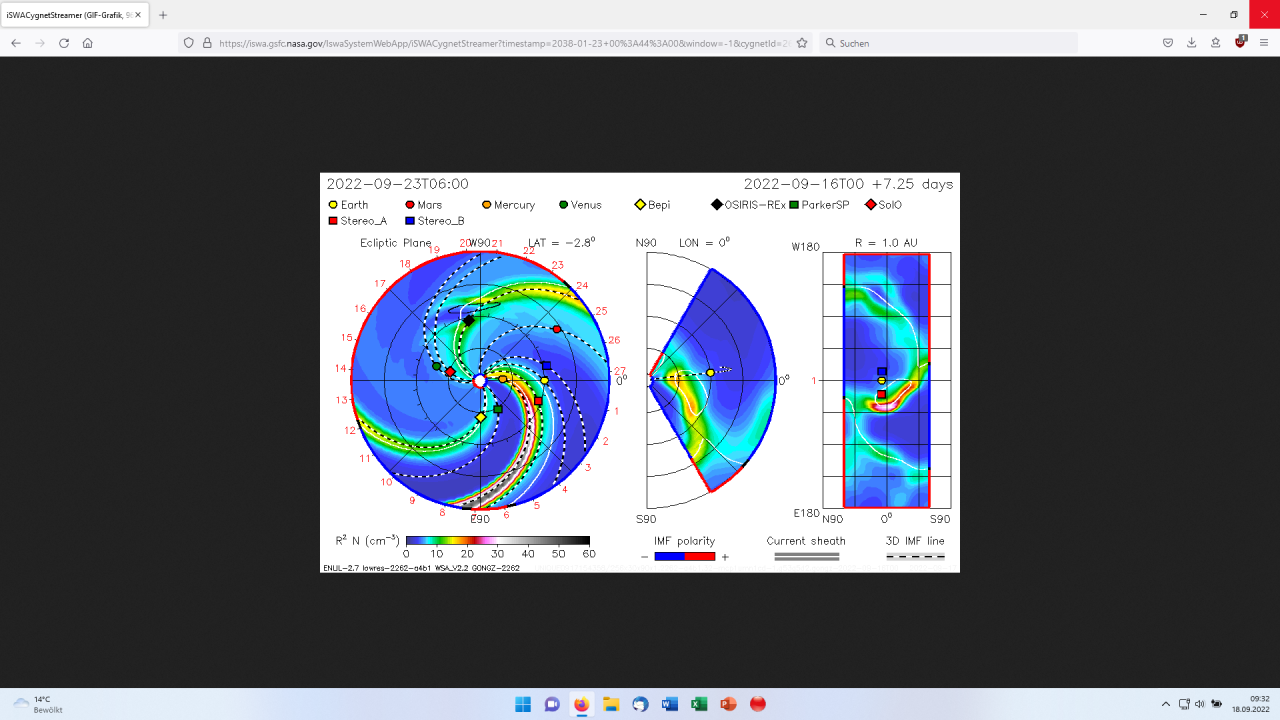Viewport: 1280px width, 720px height.
Task: Open Firefox application menu
Action: [1264, 43]
